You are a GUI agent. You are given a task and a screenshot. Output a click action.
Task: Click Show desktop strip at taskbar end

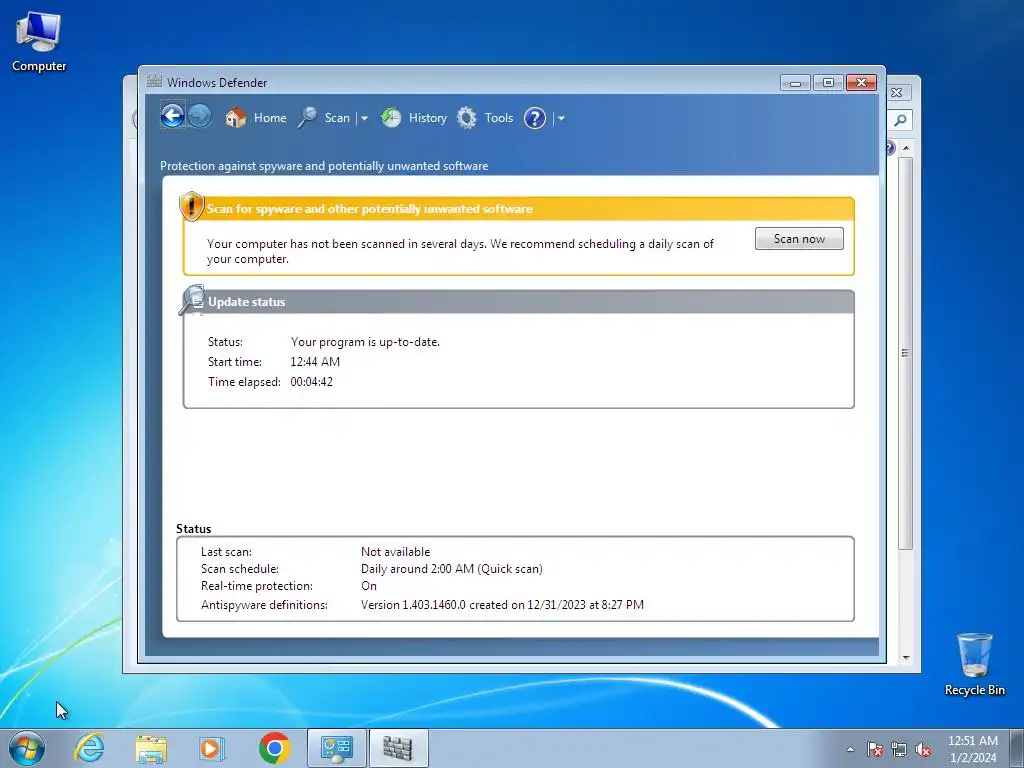[1017, 748]
